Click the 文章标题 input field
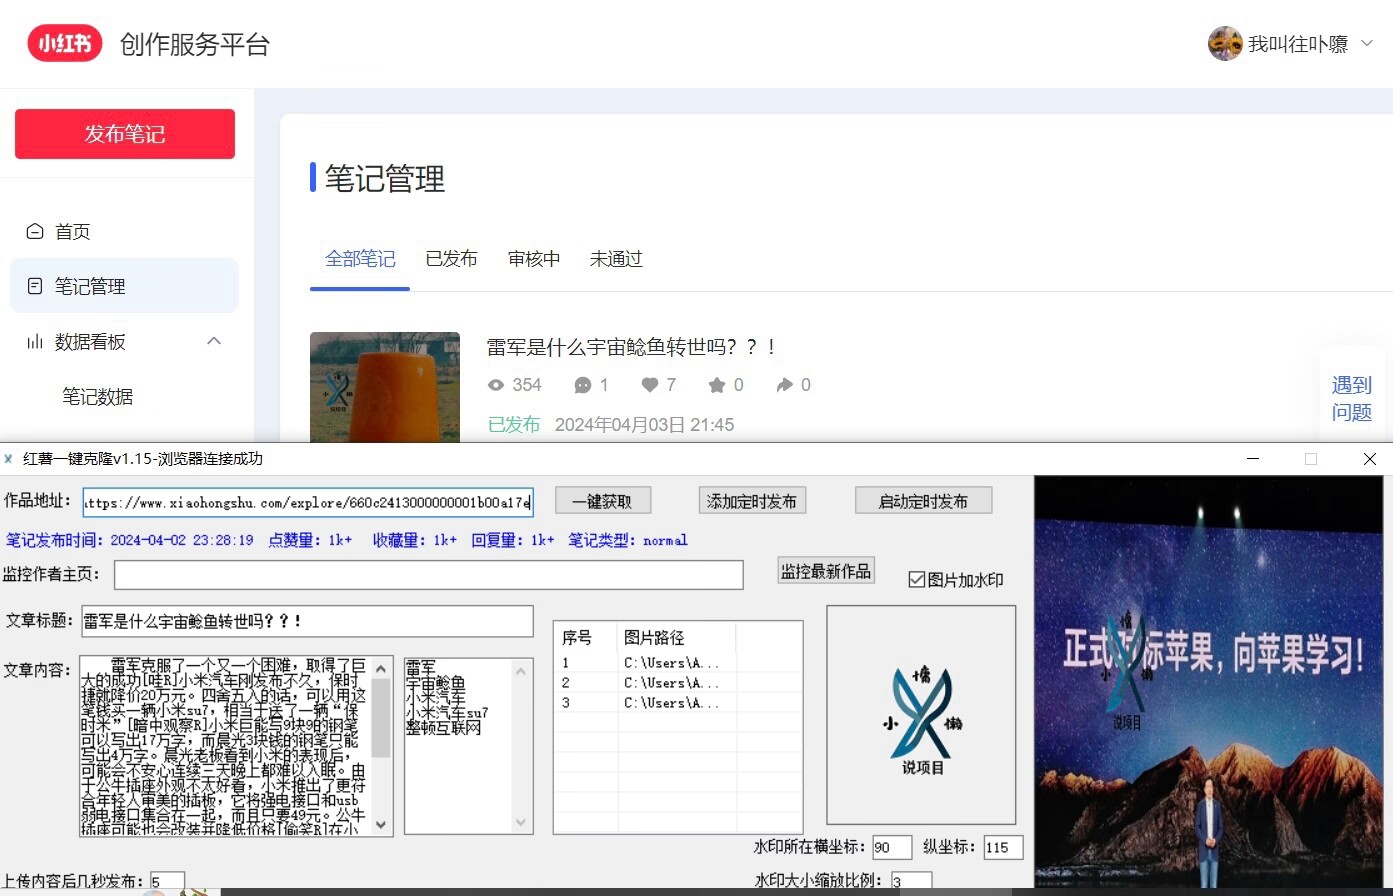Image resolution: width=1393 pixels, height=896 pixels. 308,621
